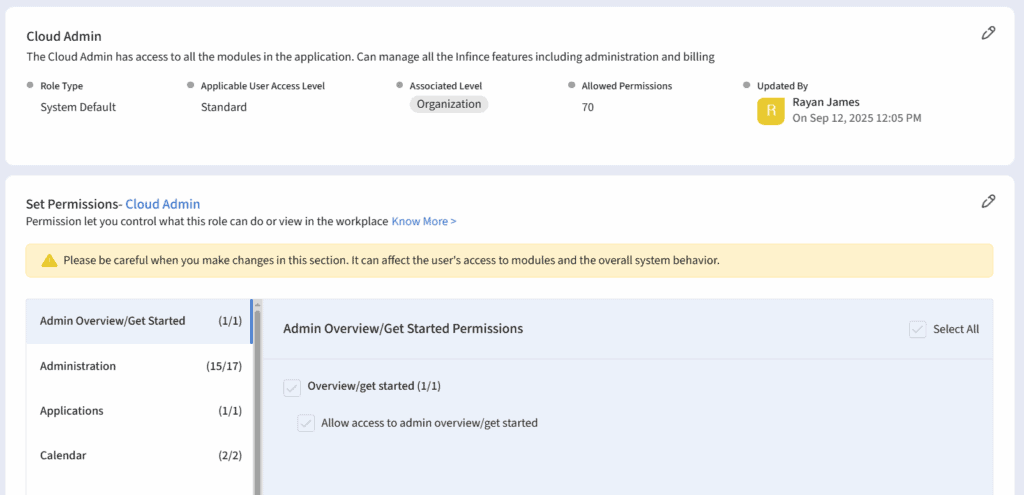Click the Allowed Permissions value 70
The image size is (1024, 495).
[588, 107]
